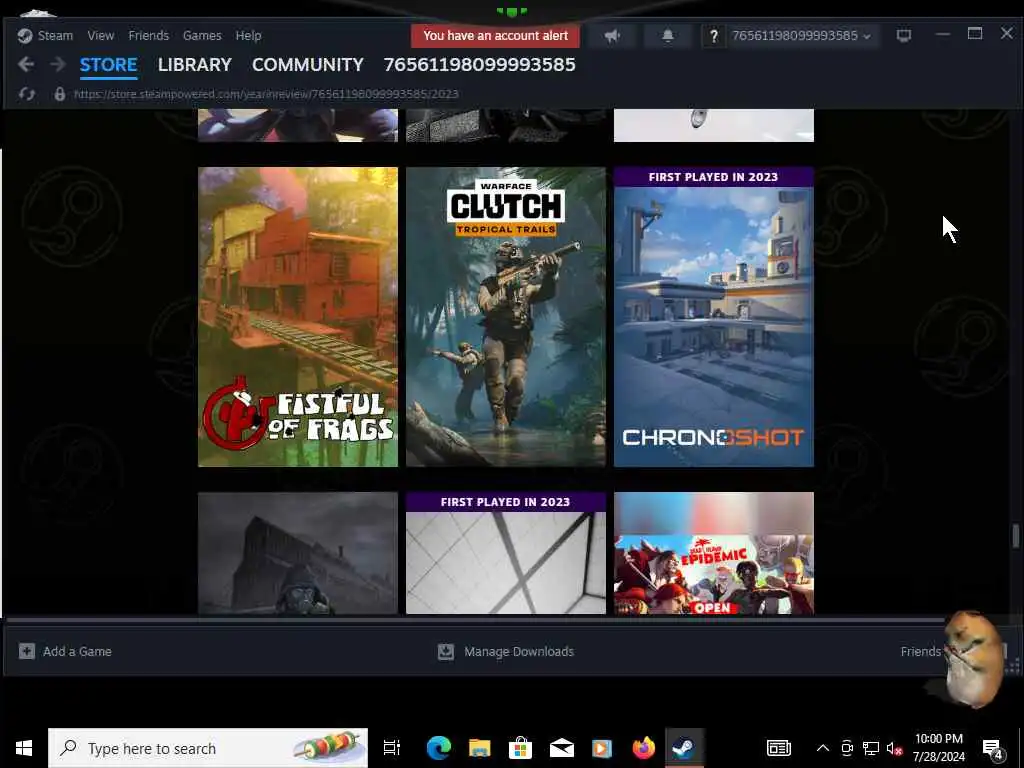
Task: Open the Action Center notifications icon
Action: (x=993, y=748)
